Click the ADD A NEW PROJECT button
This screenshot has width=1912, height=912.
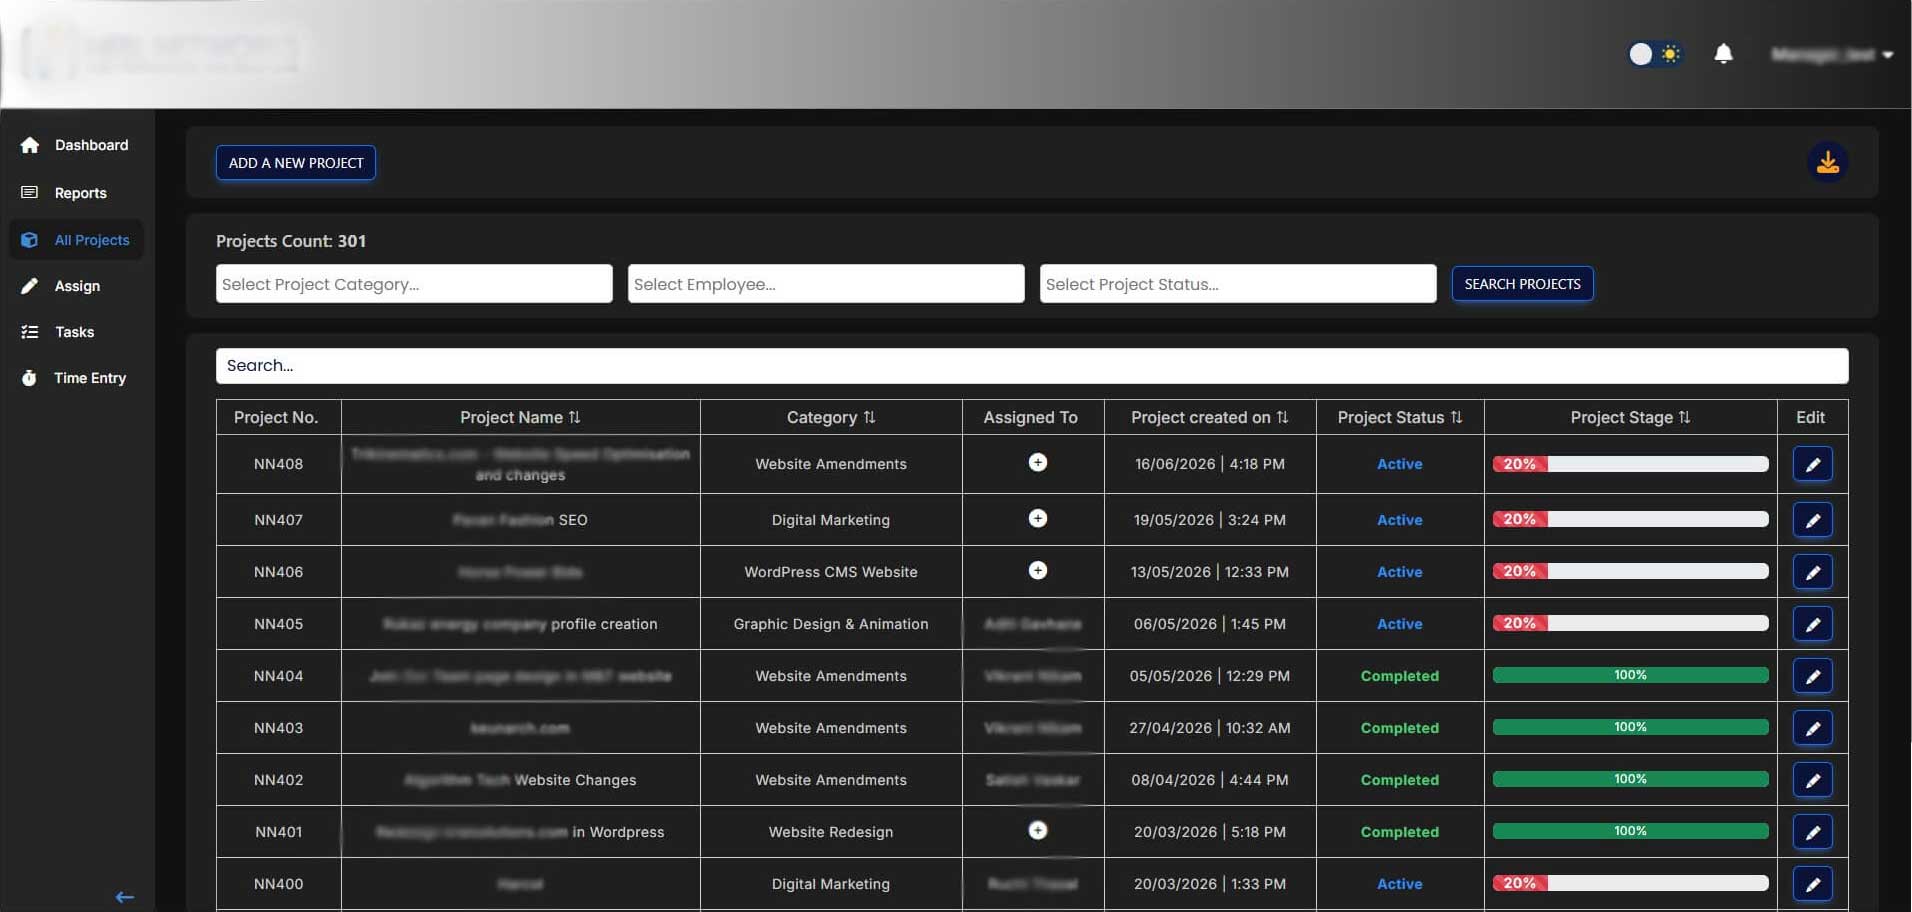[296, 163]
